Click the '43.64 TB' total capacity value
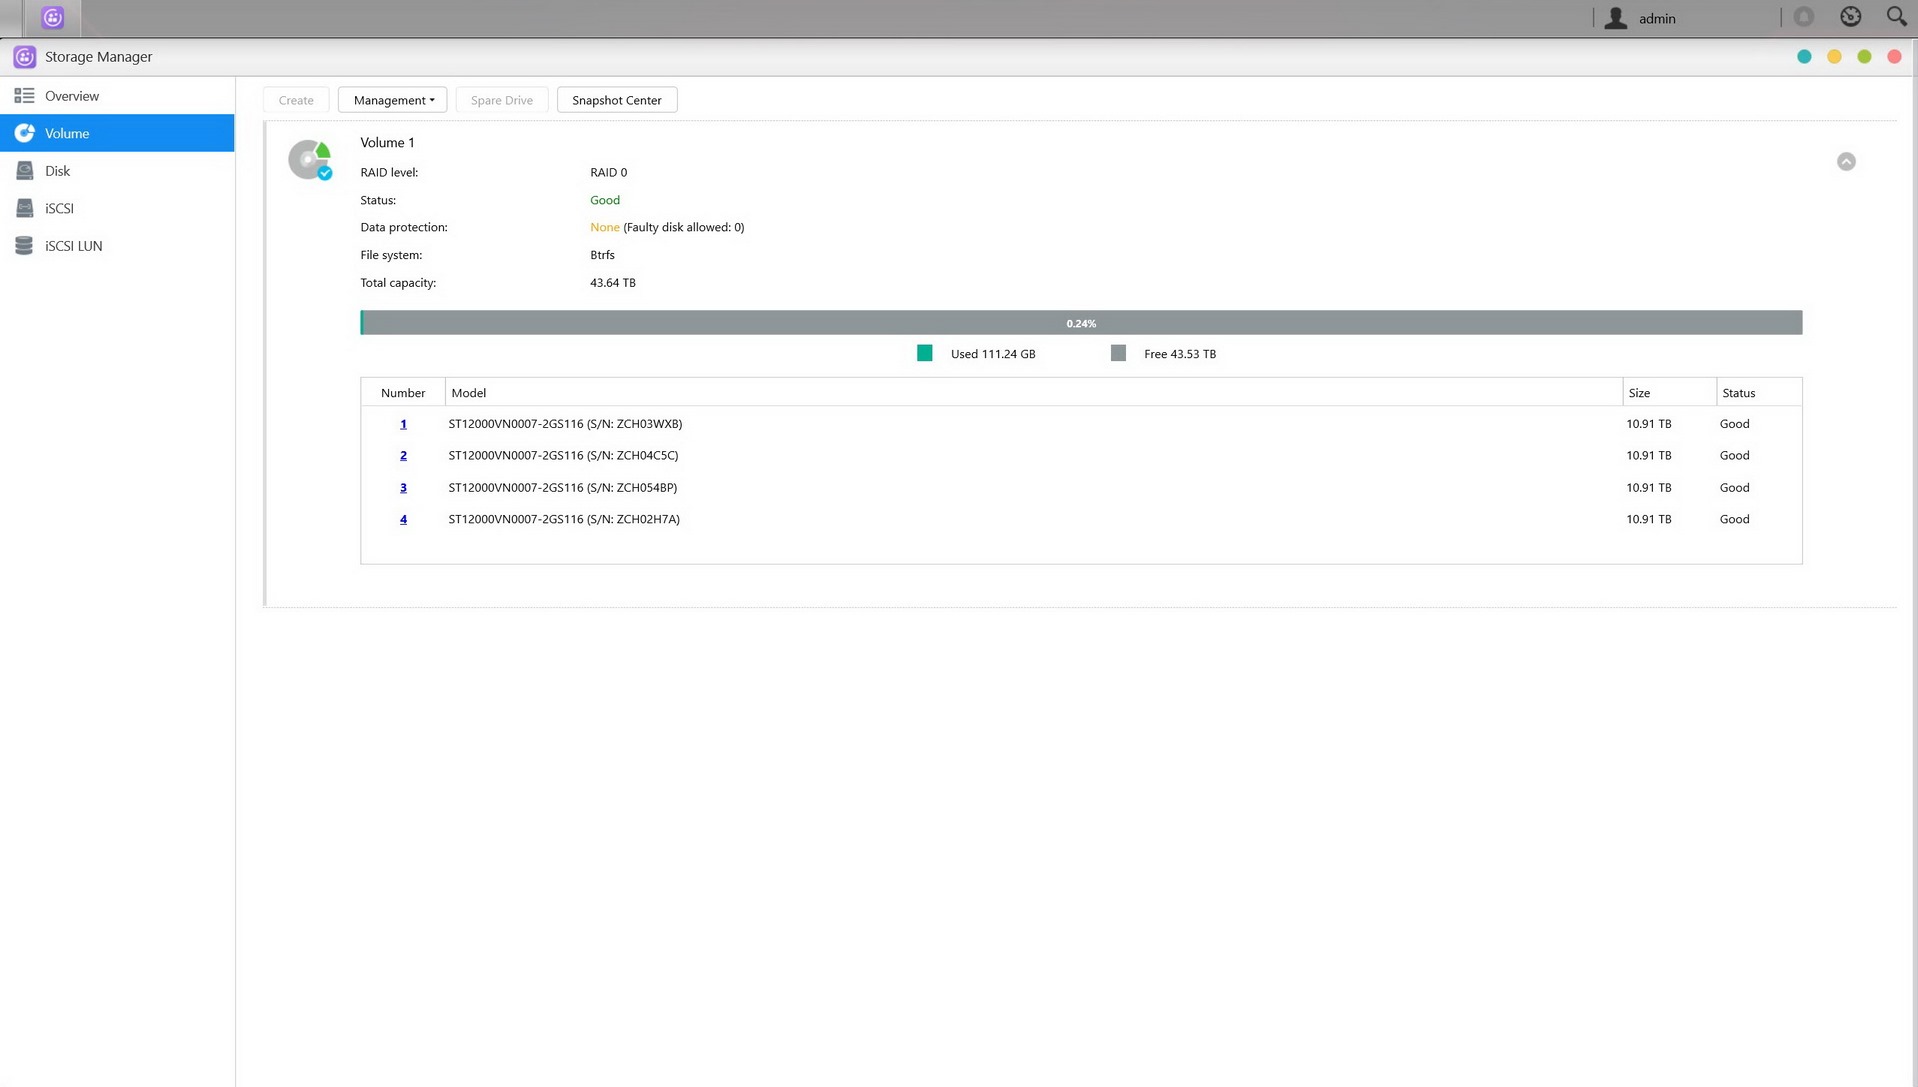Screen dimensions: 1918x1087 coord(613,283)
